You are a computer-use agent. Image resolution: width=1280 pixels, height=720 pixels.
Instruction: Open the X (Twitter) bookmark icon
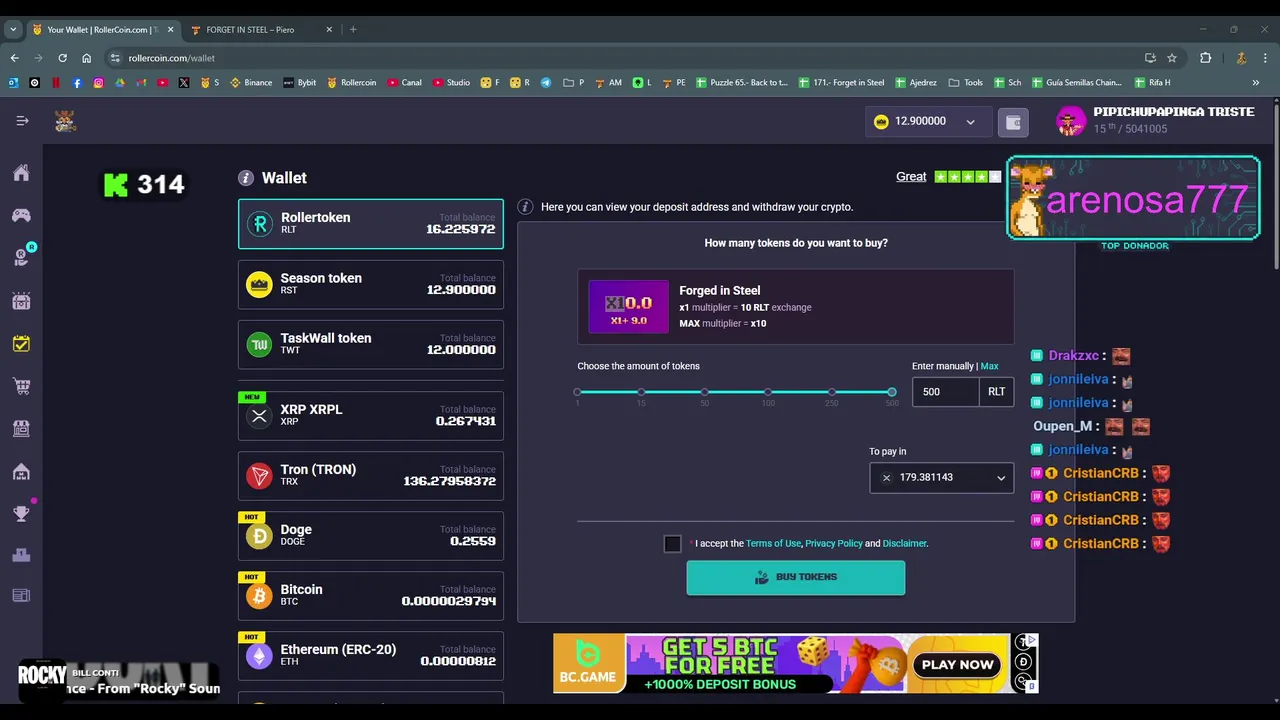184,83
